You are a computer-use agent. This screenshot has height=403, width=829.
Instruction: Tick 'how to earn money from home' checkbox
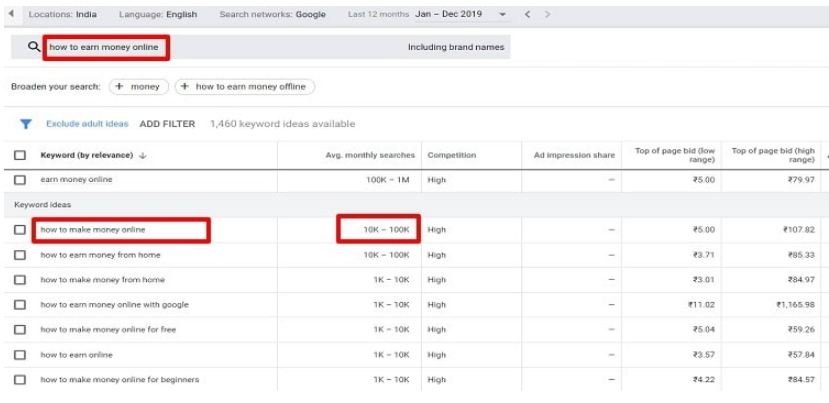[x=20, y=255]
